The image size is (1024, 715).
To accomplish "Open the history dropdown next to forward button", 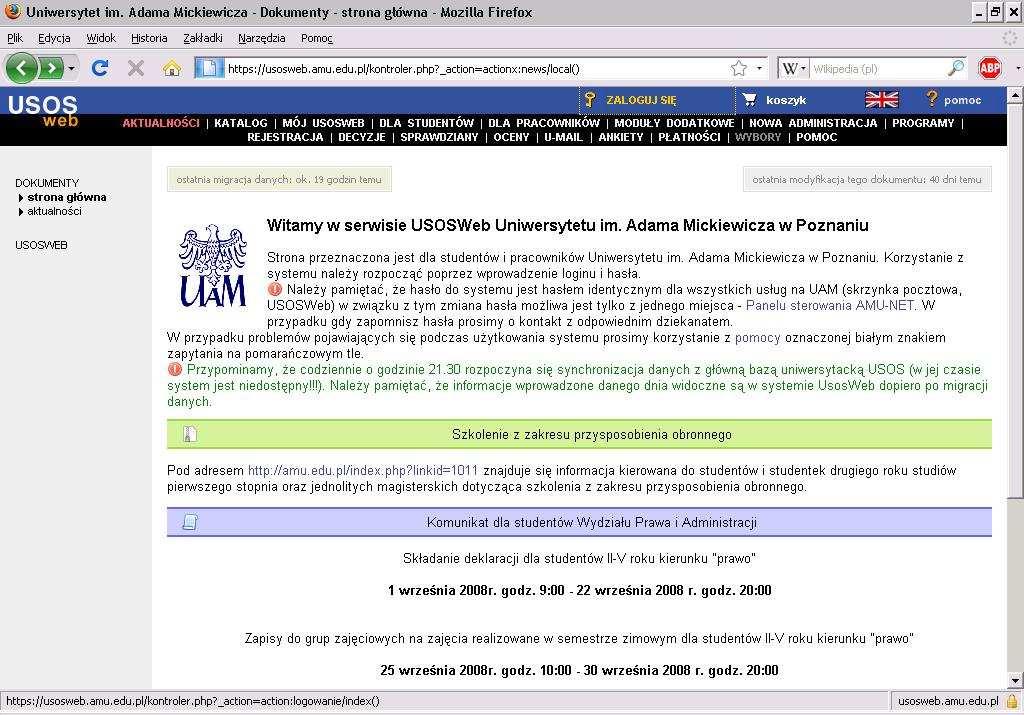I will coord(71,68).
